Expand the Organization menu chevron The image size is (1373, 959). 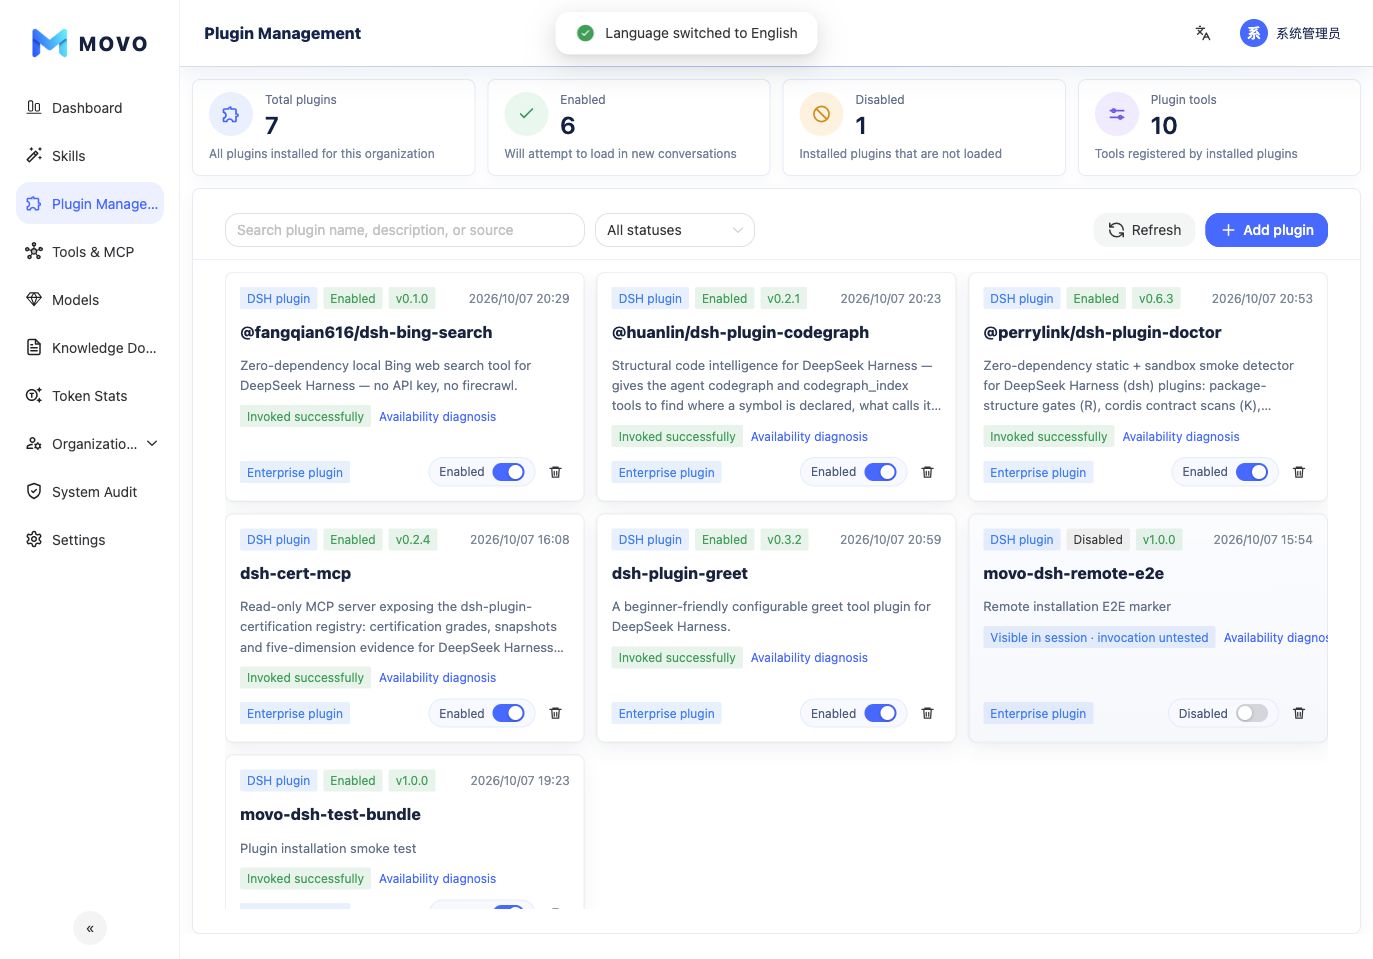[x=152, y=443]
